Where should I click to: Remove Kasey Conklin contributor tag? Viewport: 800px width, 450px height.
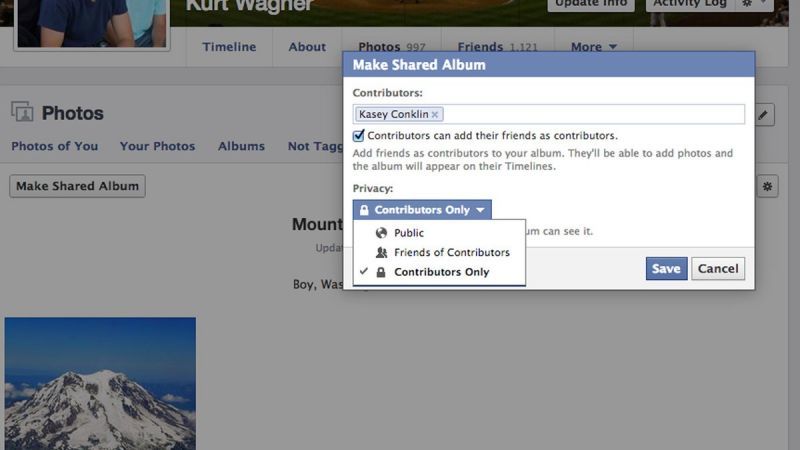tap(435, 115)
